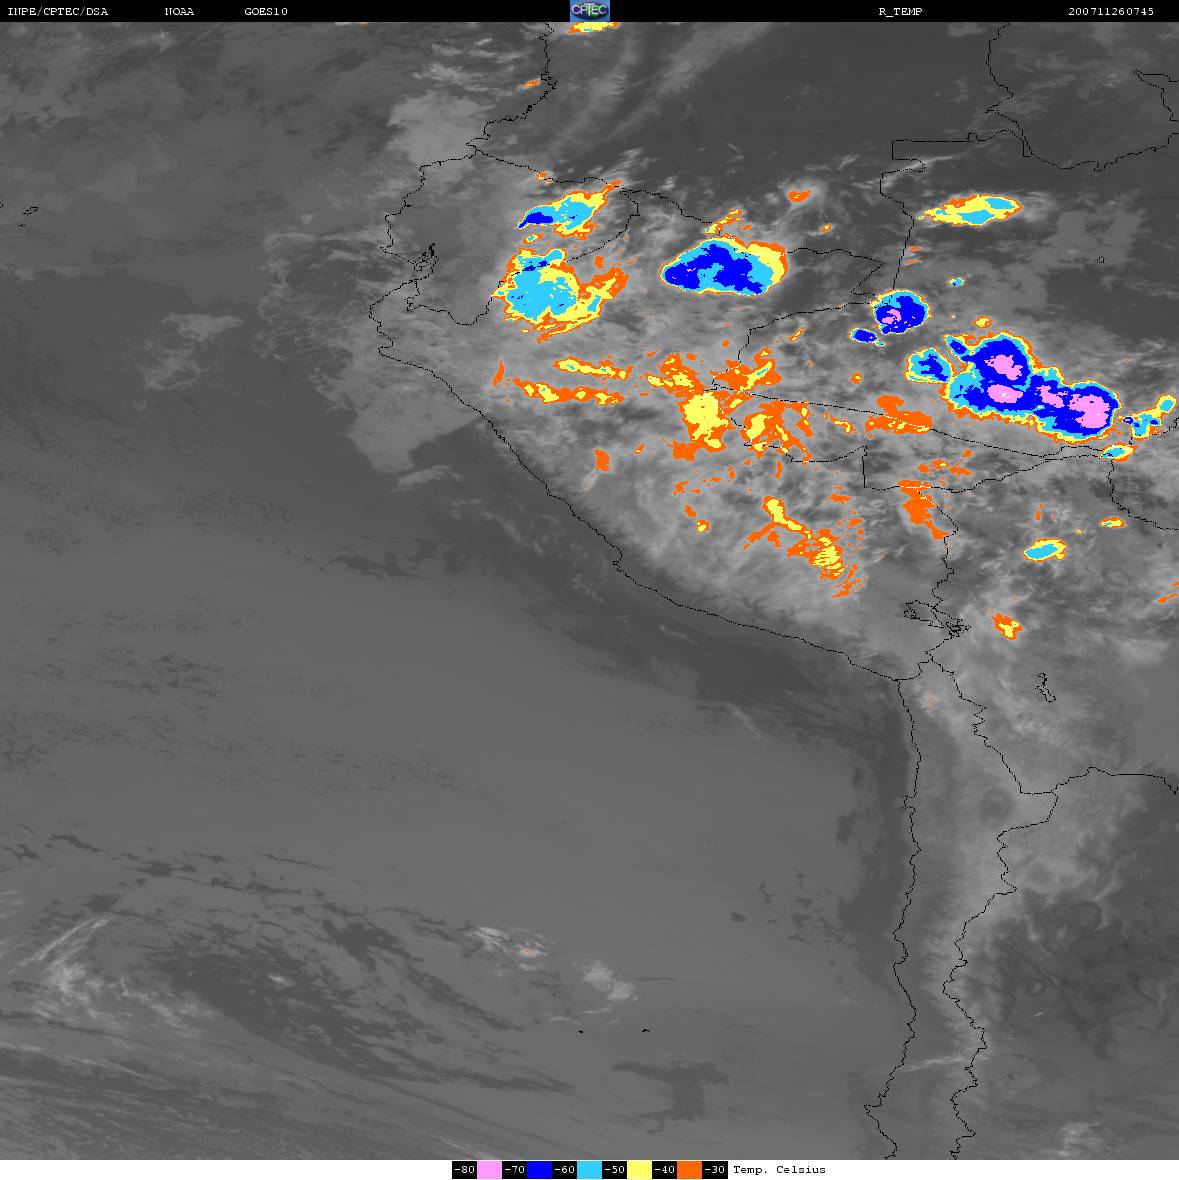Select the orange legend color swatch
Image resolution: width=1179 pixels, height=1180 pixels.
(689, 1169)
